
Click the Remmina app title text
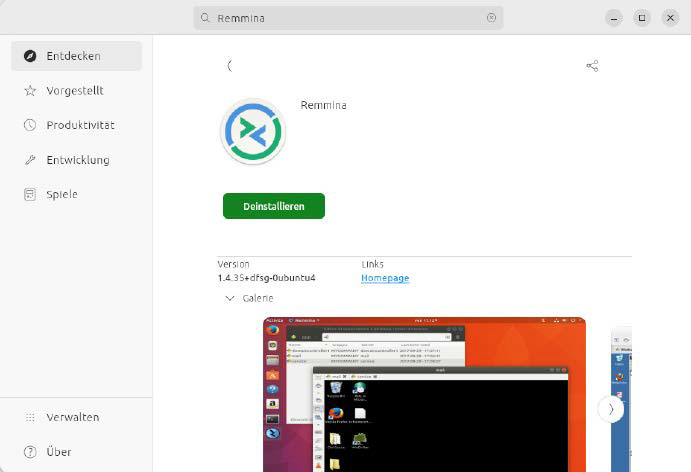tap(323, 105)
